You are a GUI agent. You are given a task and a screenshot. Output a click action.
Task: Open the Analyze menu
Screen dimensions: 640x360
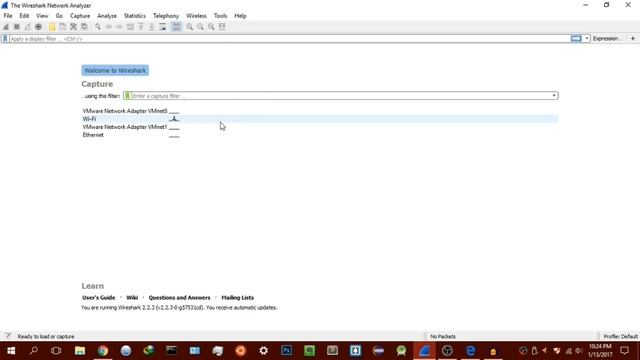107,16
